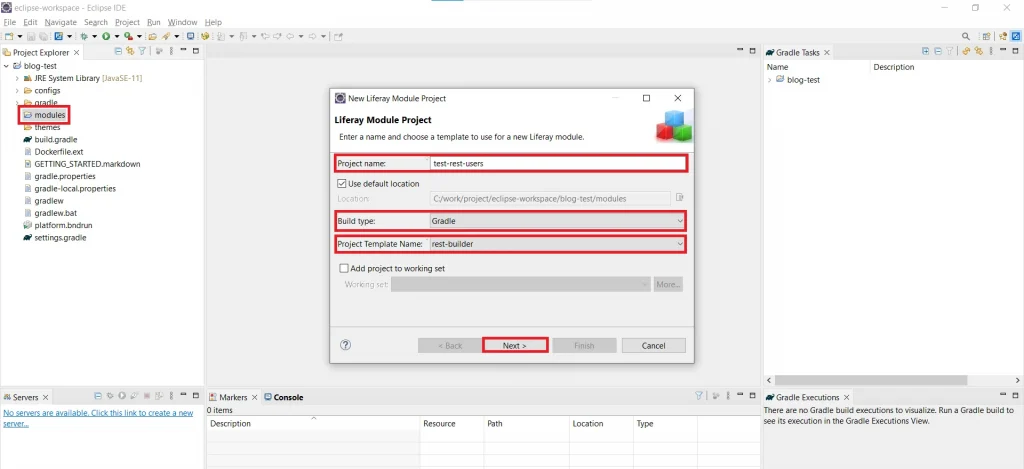This screenshot has width=1024, height=469.
Task: Click the Search magnifier icon at top right
Action: (966, 36)
